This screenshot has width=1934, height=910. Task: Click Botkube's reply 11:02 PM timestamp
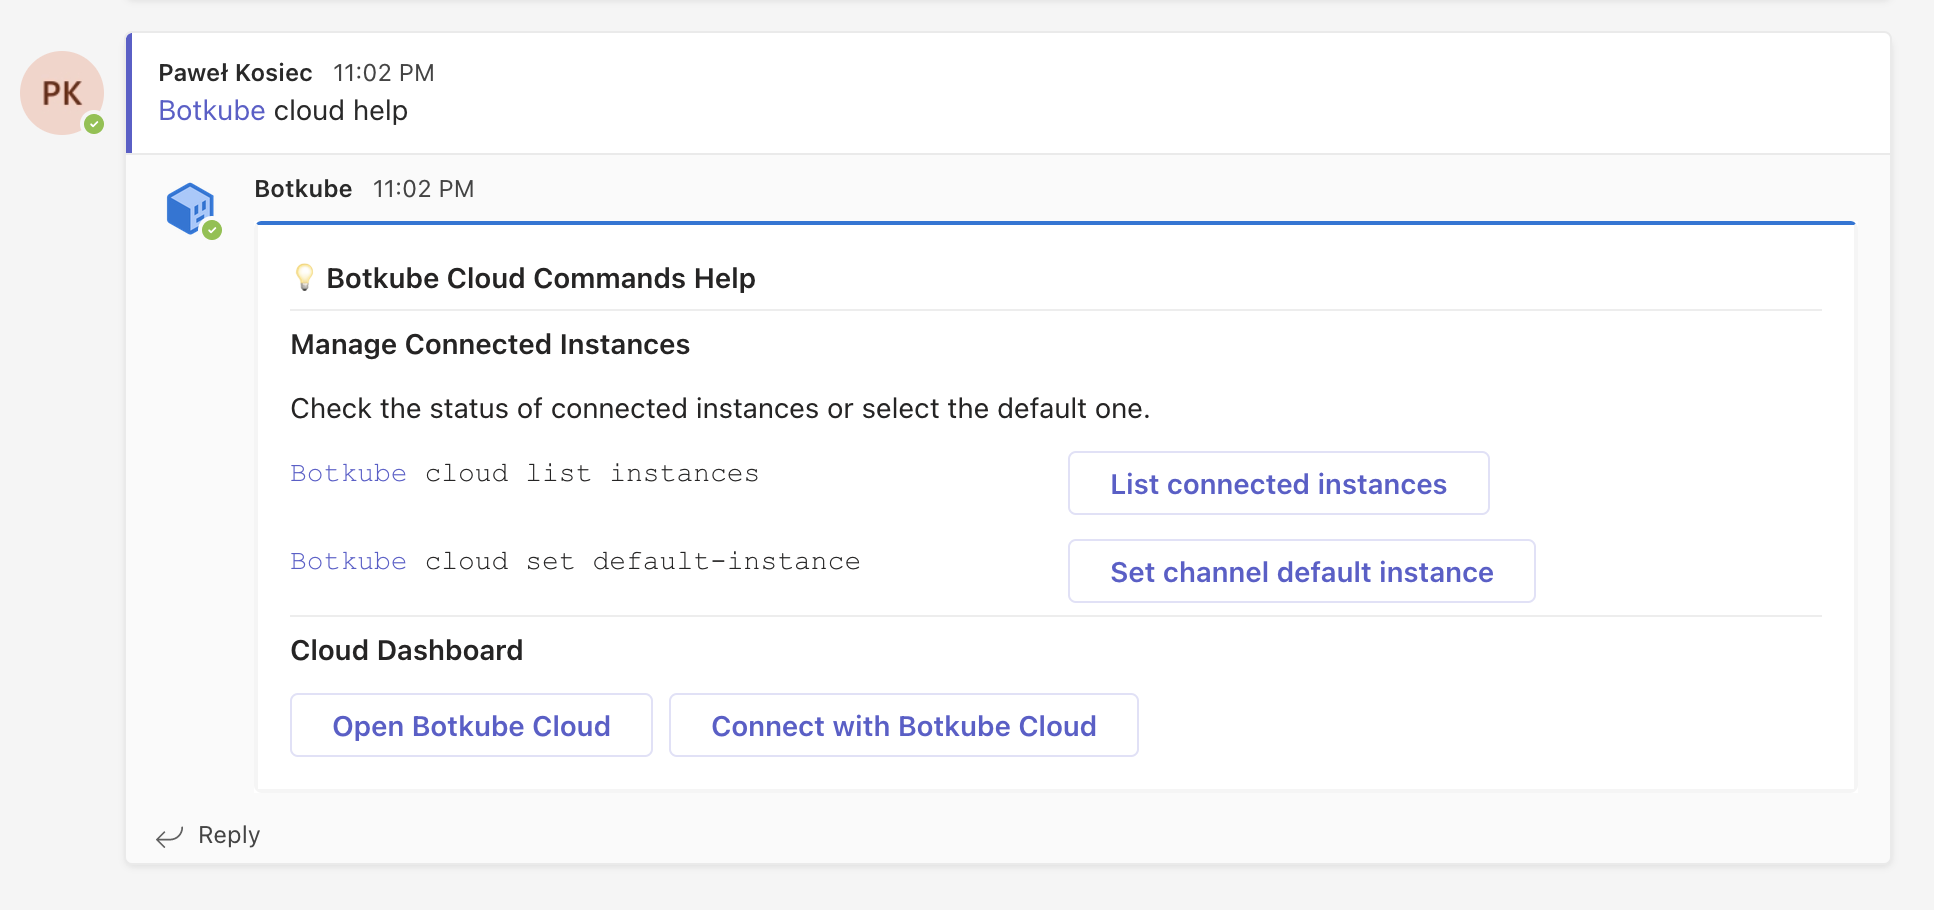424,189
